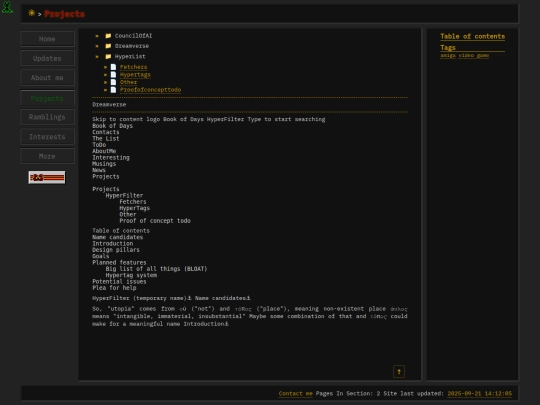Click the Fetchers page icon
Viewport: 540px width, 405px height.
point(113,67)
